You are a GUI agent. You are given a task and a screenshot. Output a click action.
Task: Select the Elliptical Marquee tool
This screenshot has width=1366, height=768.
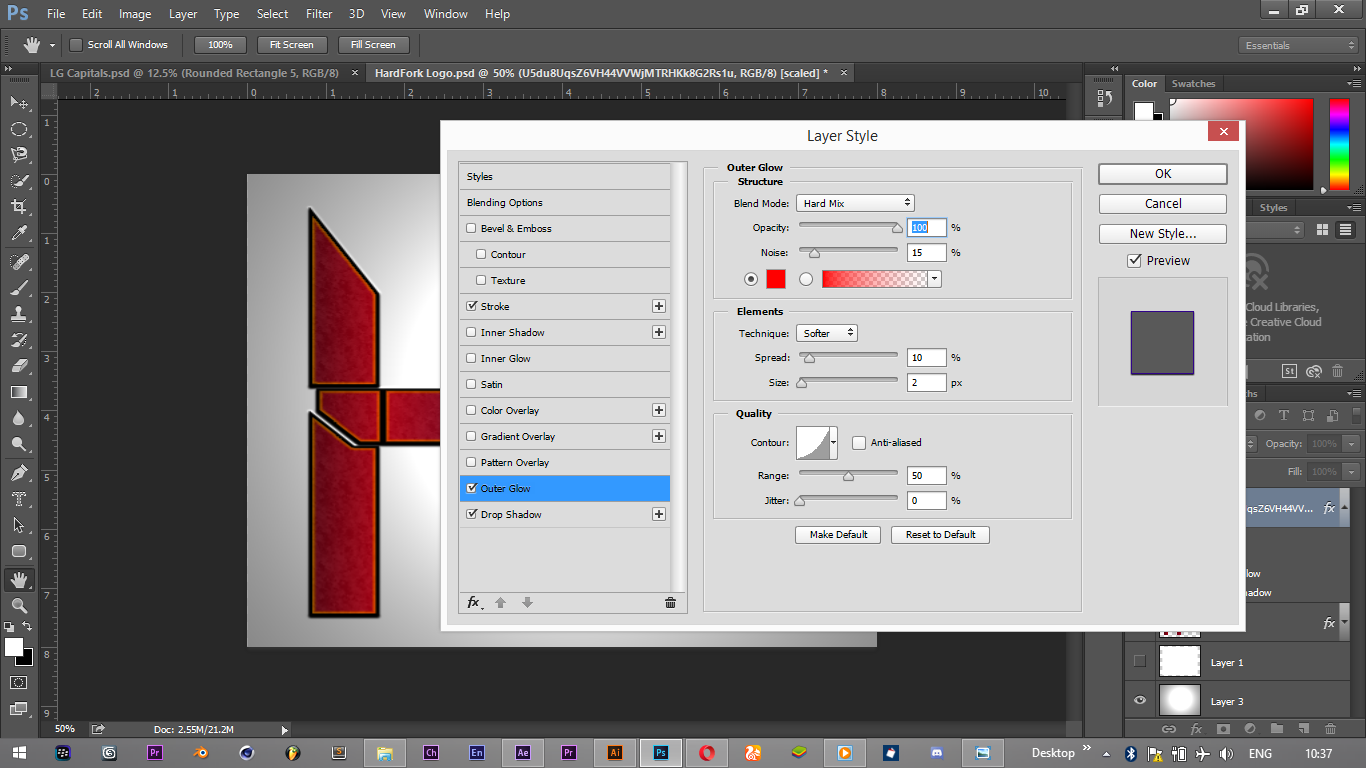pos(19,129)
